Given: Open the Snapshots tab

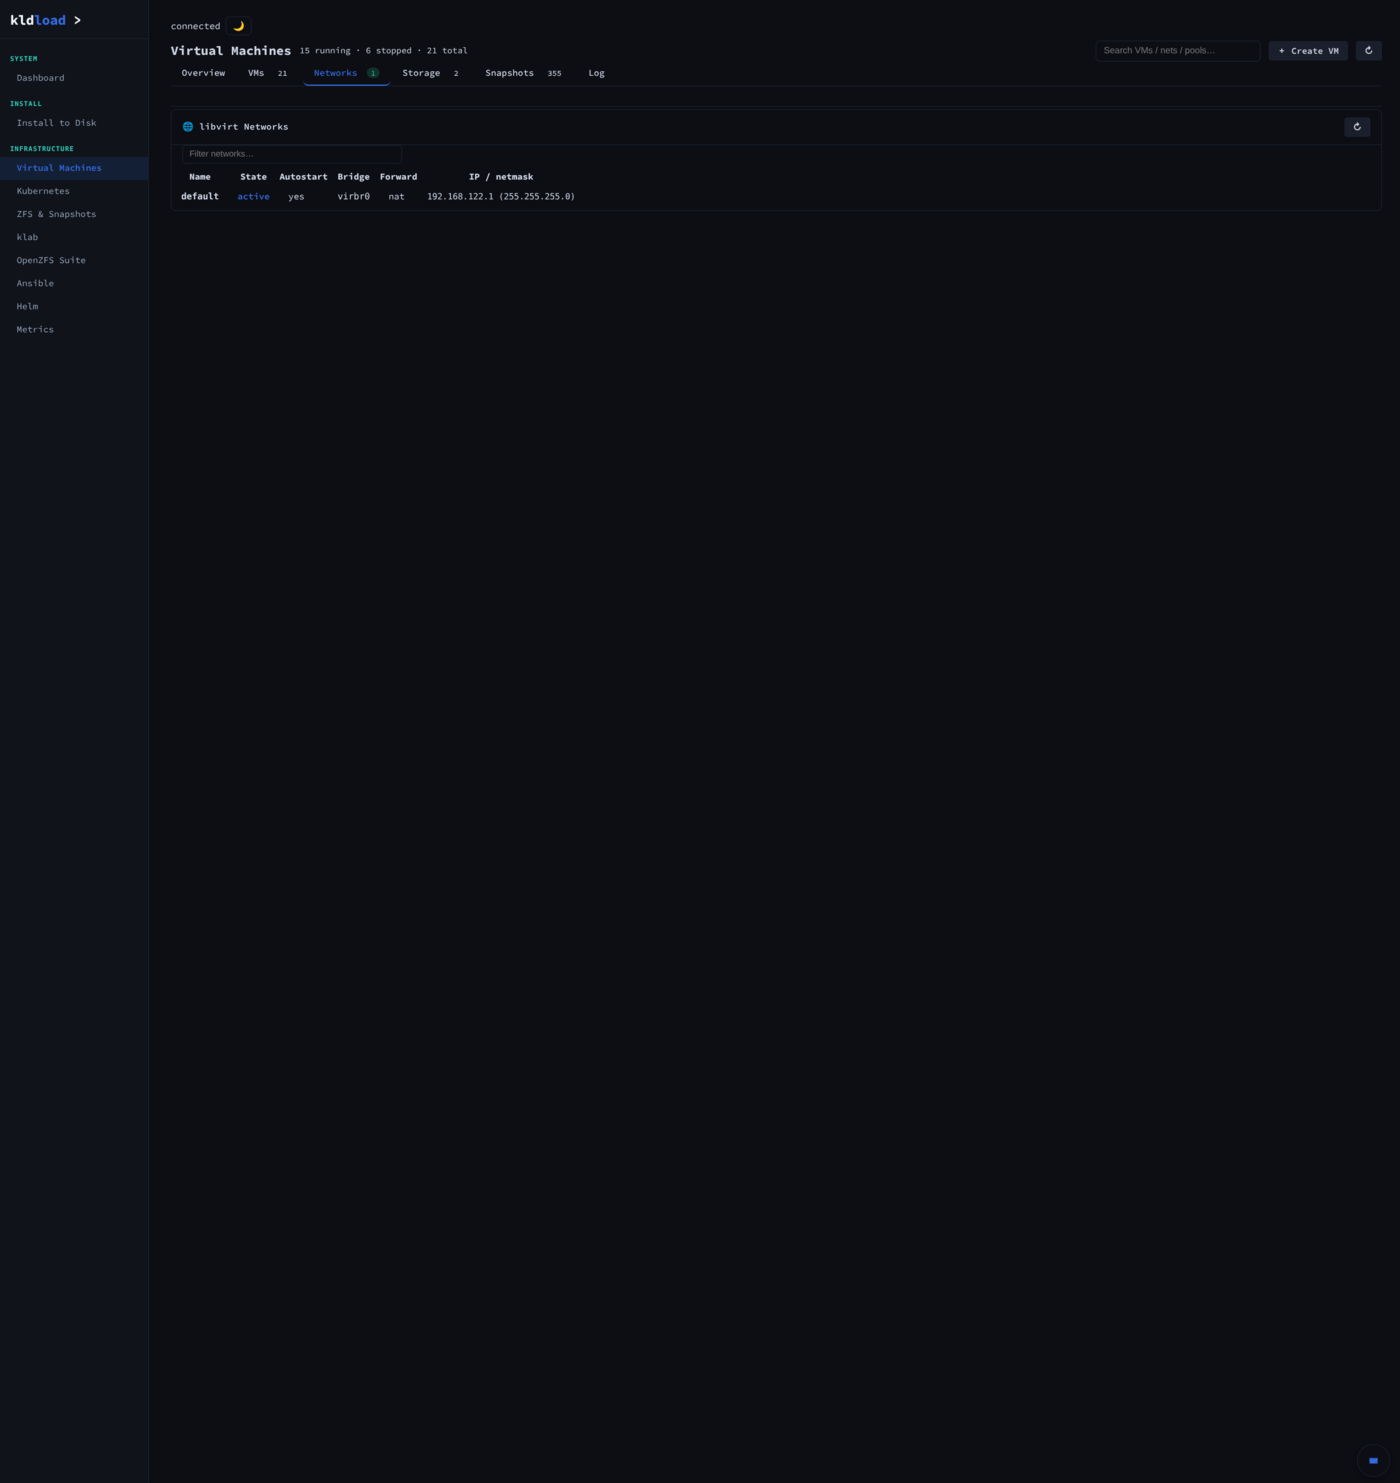Looking at the screenshot, I should pos(523,73).
